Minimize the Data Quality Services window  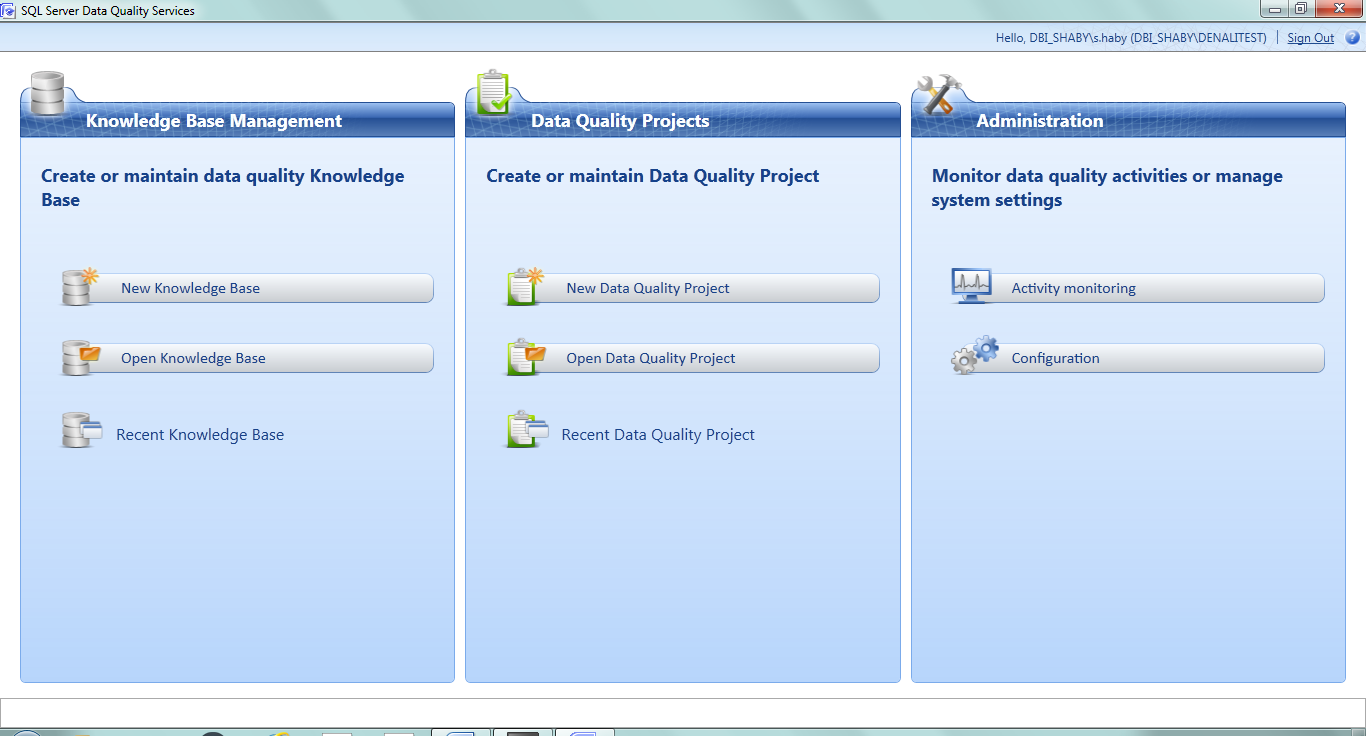tap(1274, 9)
